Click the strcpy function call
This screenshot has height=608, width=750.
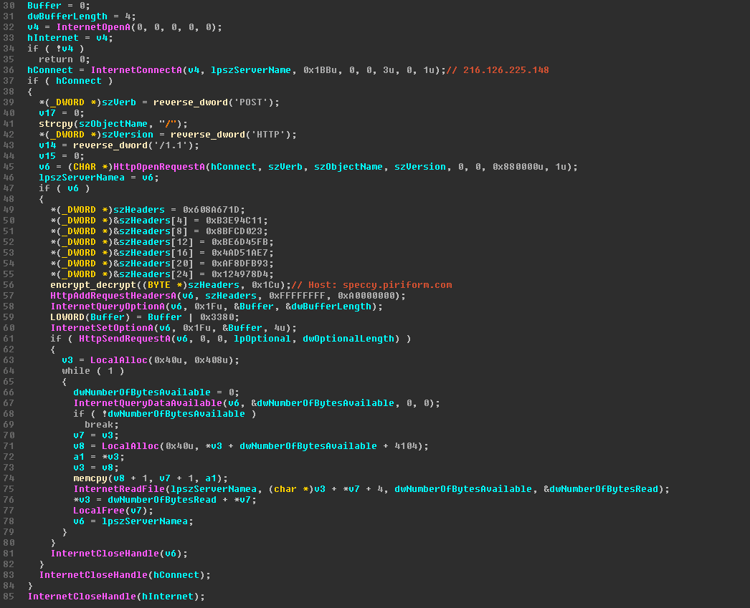[56, 124]
